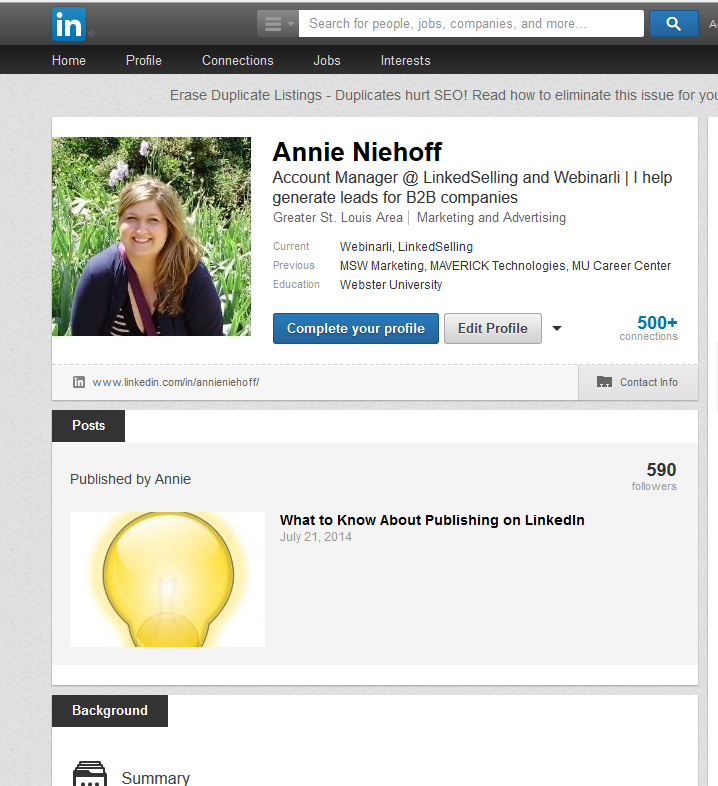718x786 pixels.
Task: Click the magnifying glass search button
Action: pos(673,24)
